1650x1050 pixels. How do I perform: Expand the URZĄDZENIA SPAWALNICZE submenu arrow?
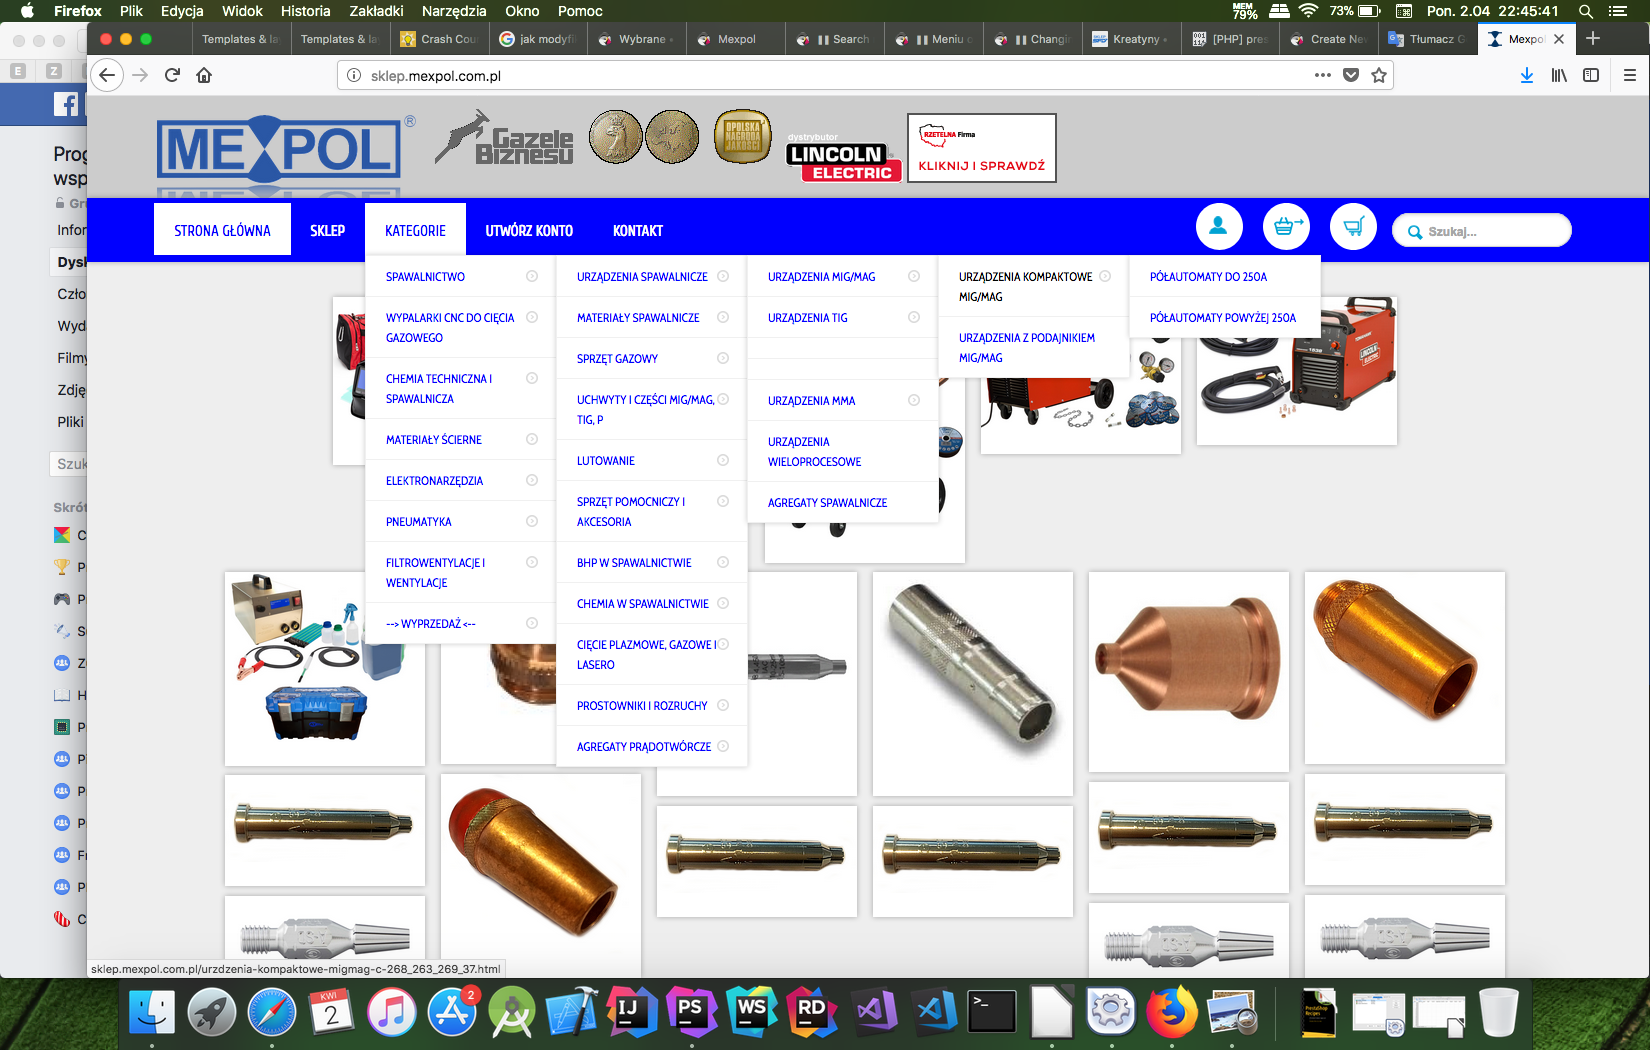coord(723,276)
